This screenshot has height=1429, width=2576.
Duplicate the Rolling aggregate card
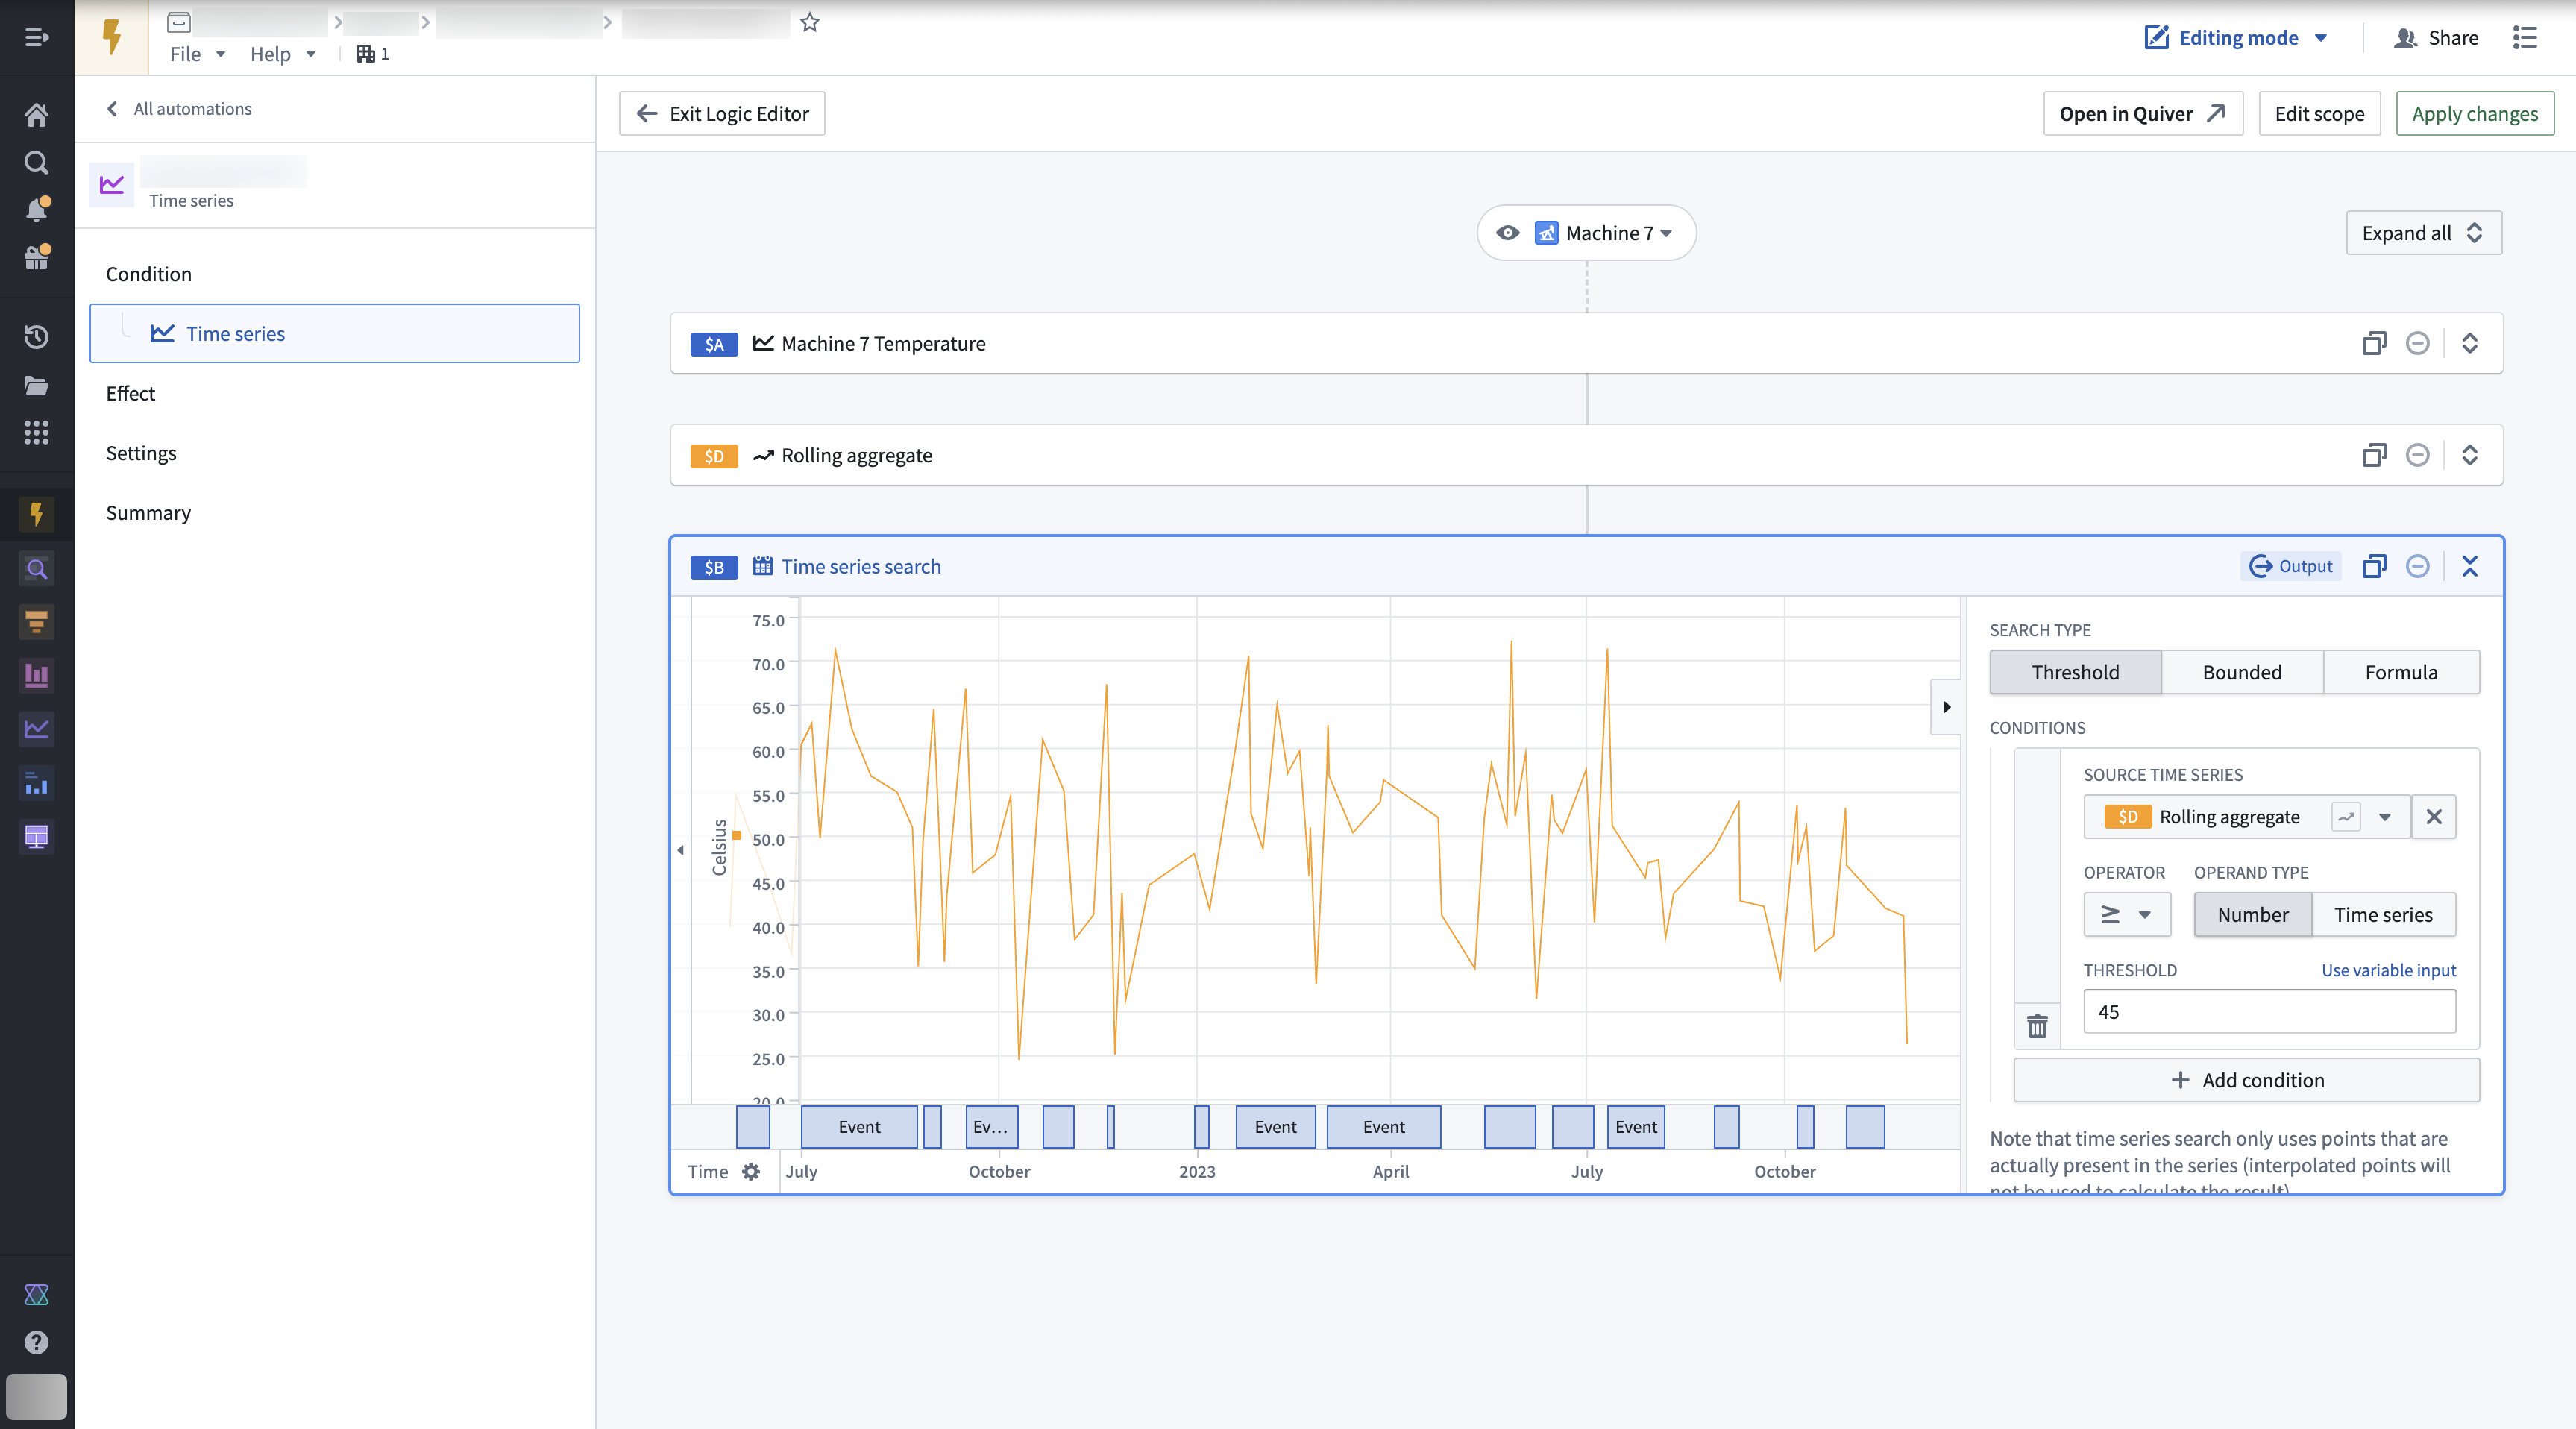(x=2374, y=455)
